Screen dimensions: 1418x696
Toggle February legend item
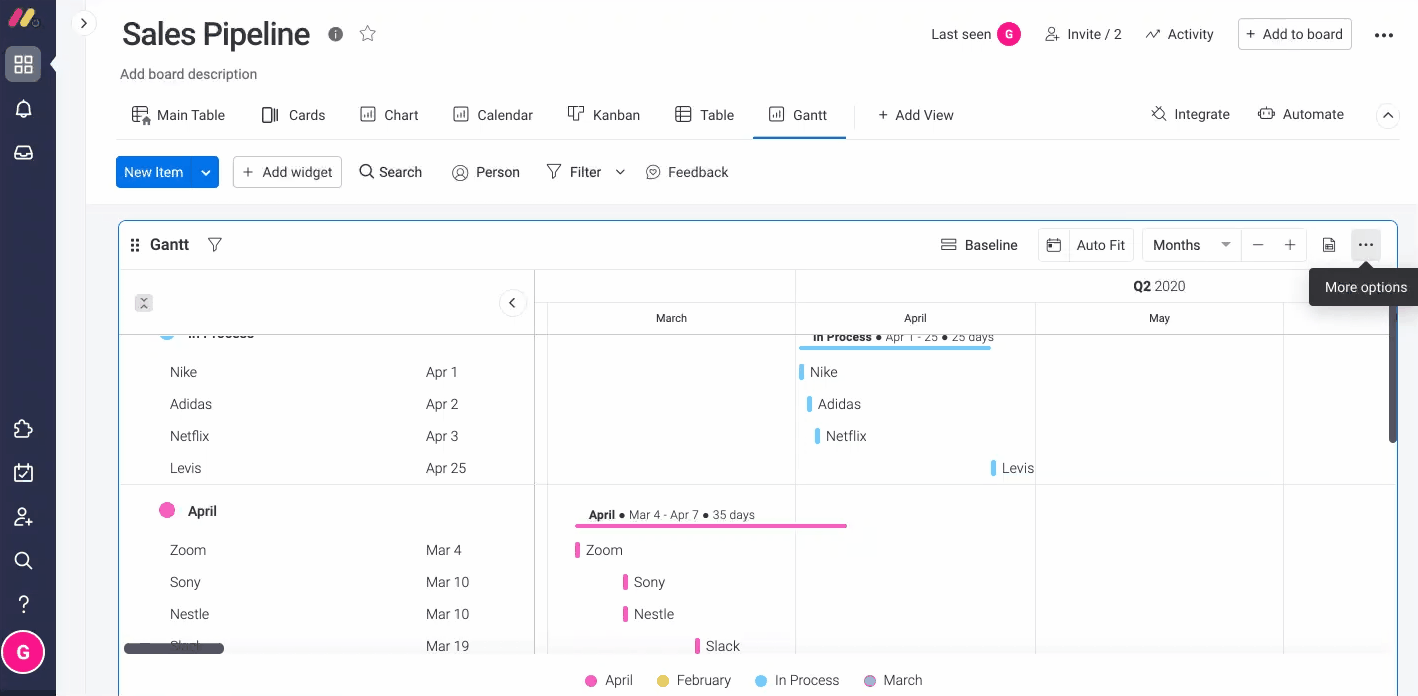pos(693,680)
